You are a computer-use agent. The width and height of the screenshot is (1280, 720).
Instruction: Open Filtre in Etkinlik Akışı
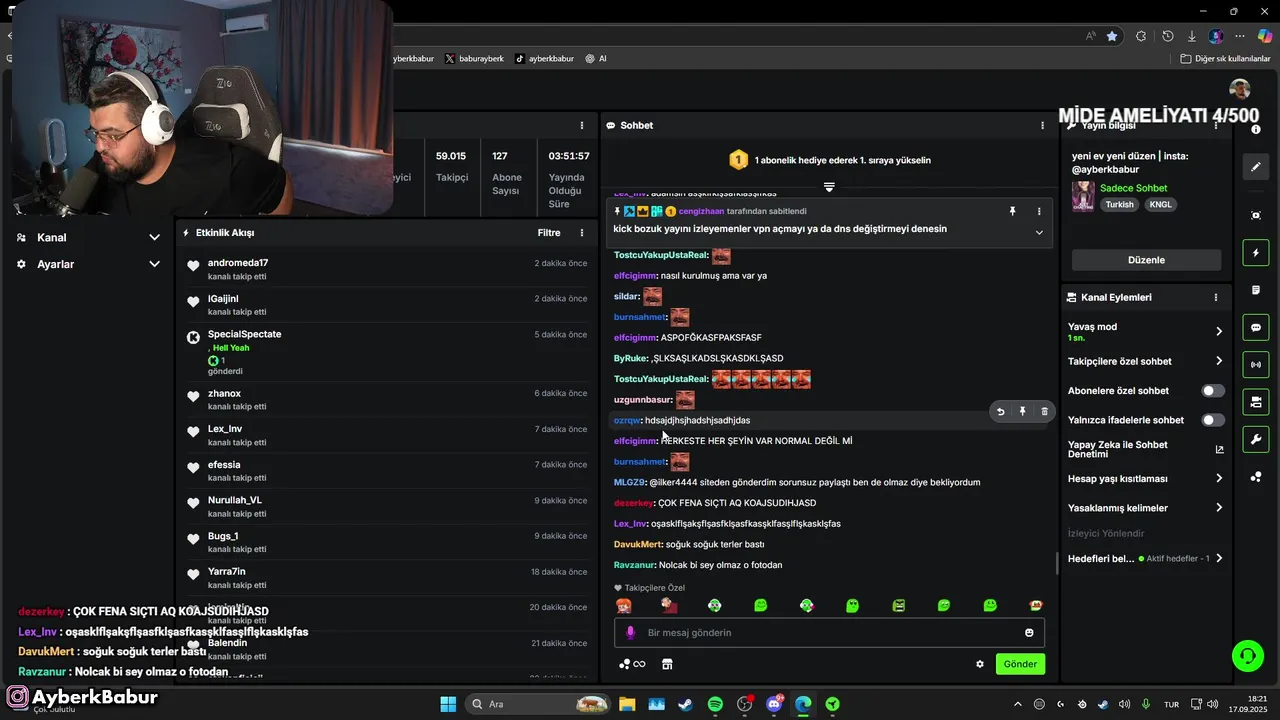549,233
